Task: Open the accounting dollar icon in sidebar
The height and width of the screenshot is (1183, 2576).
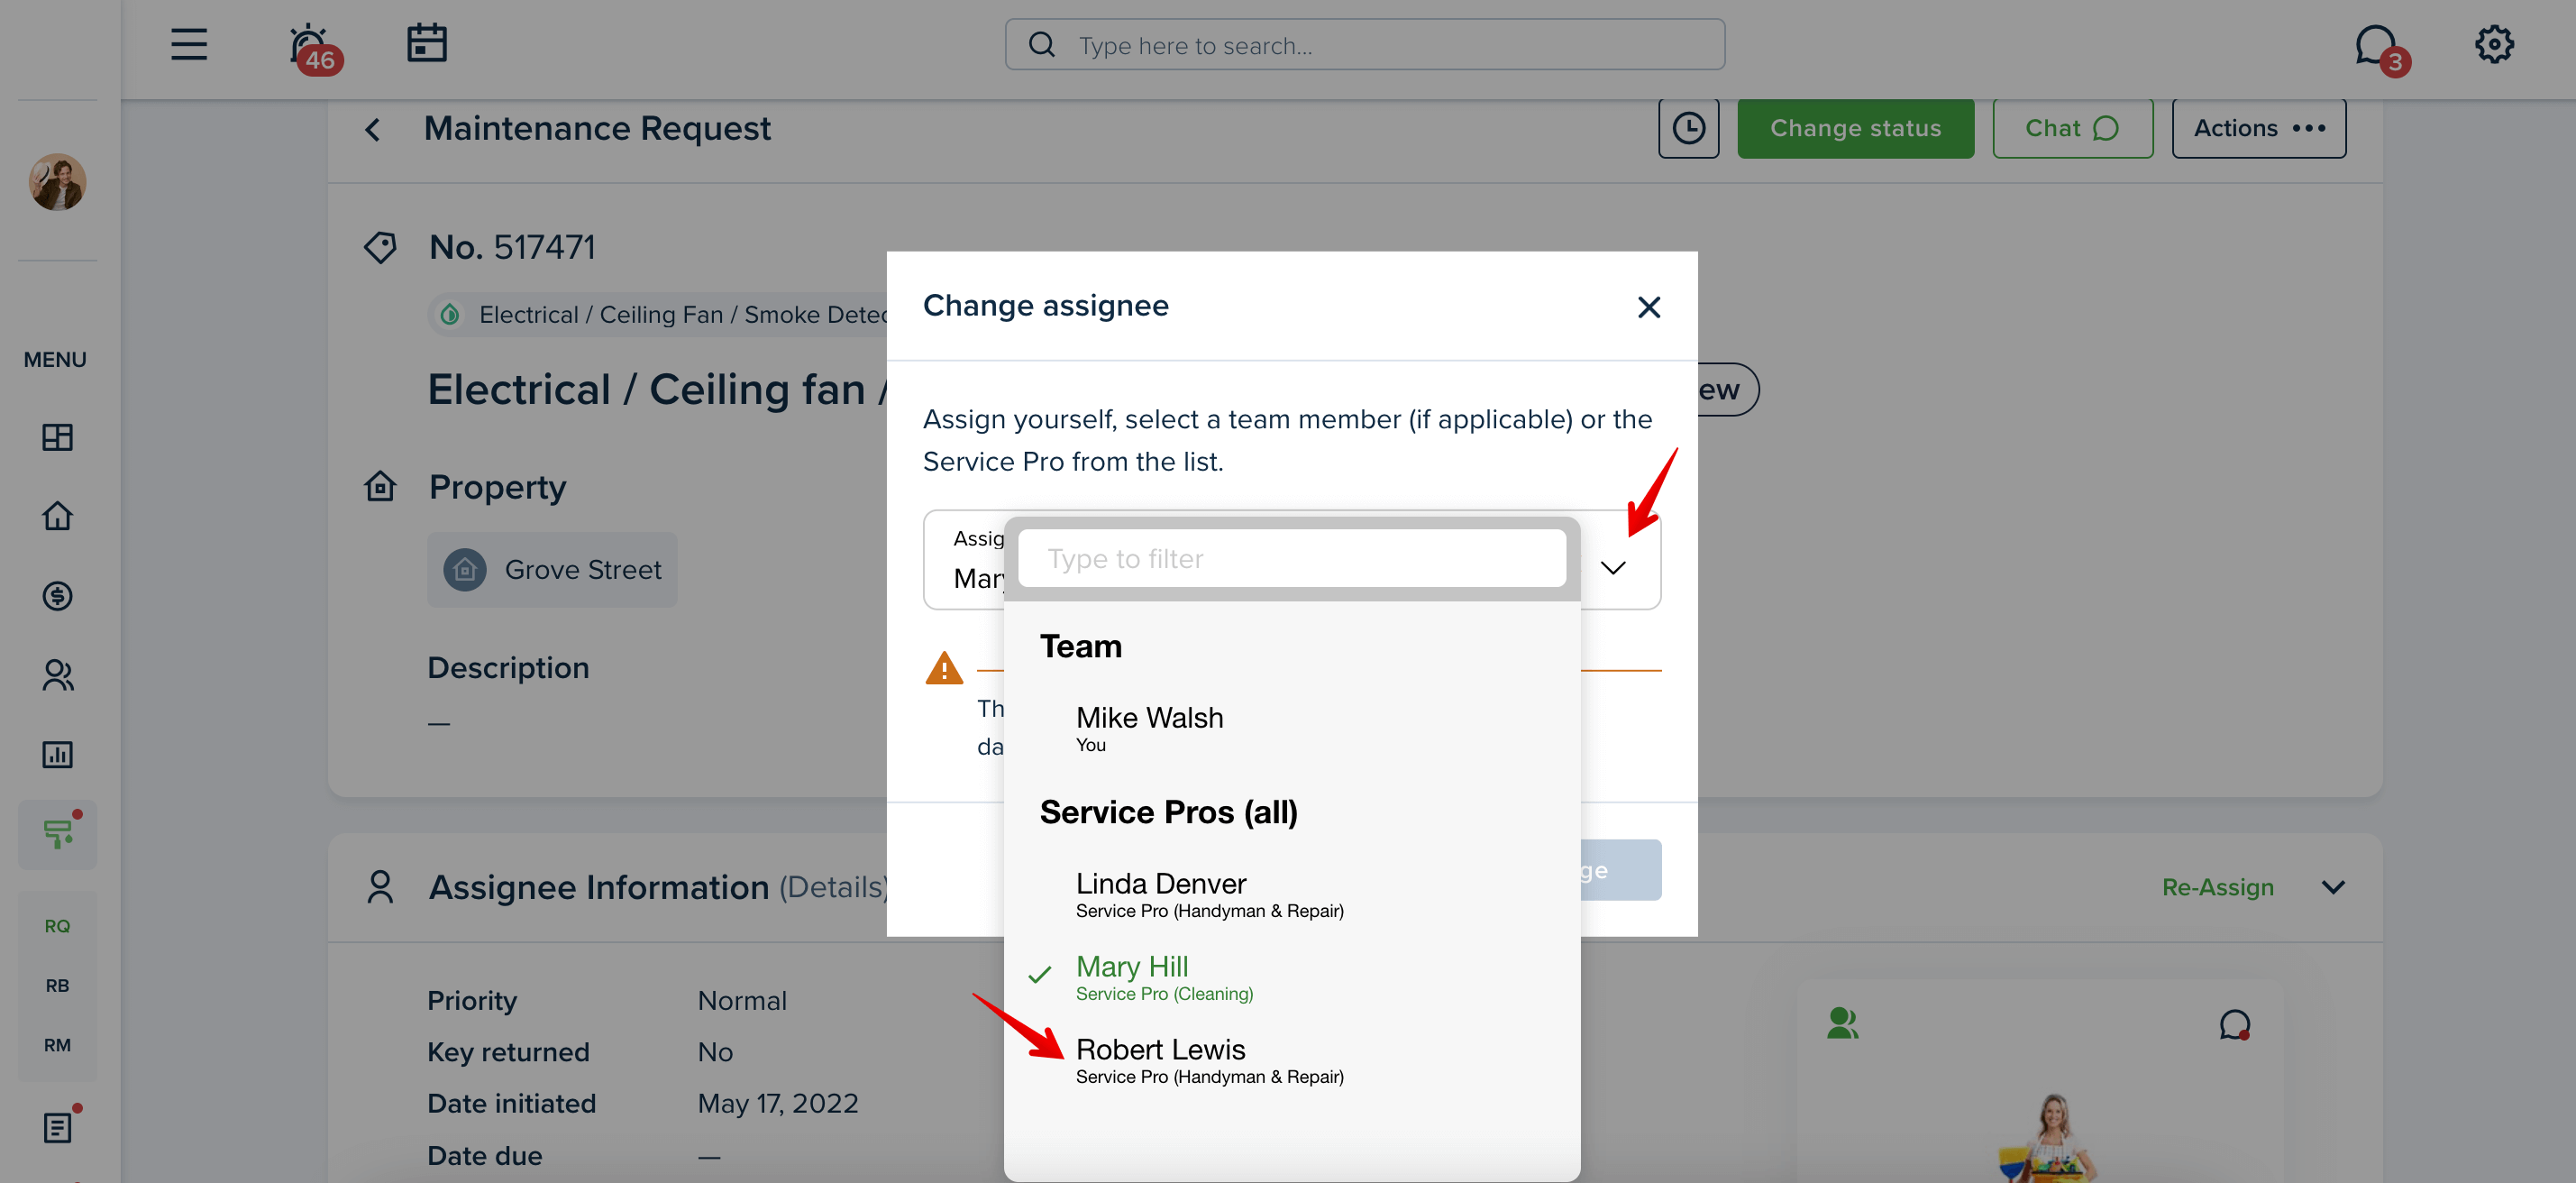Action: click(57, 596)
